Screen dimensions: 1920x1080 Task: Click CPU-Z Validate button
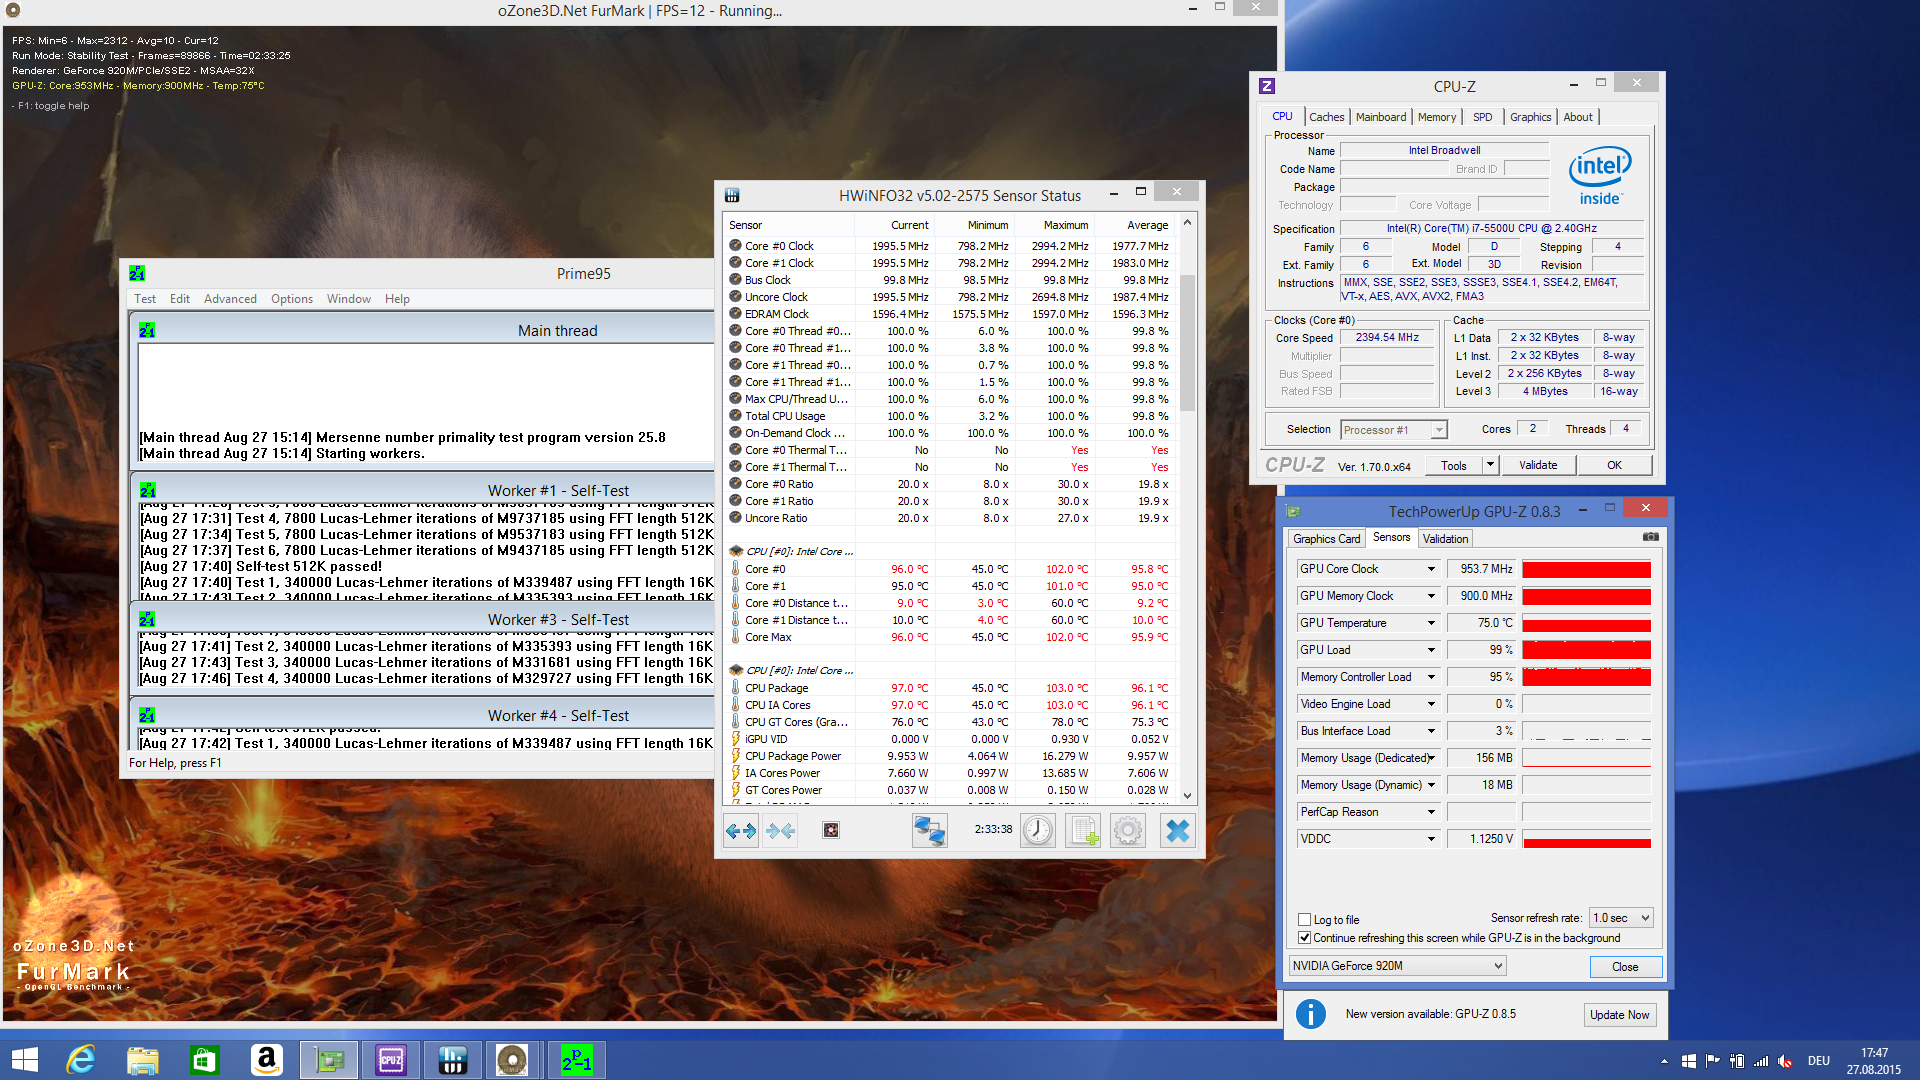[1538, 465]
